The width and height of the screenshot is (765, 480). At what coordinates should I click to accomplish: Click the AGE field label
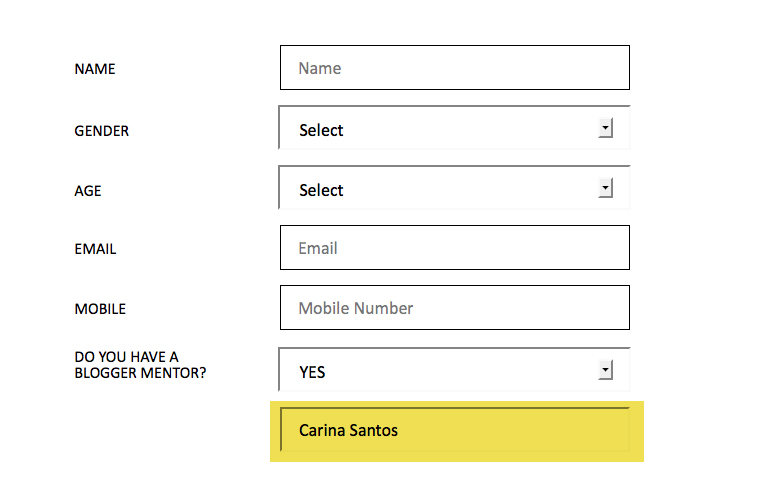[88, 190]
